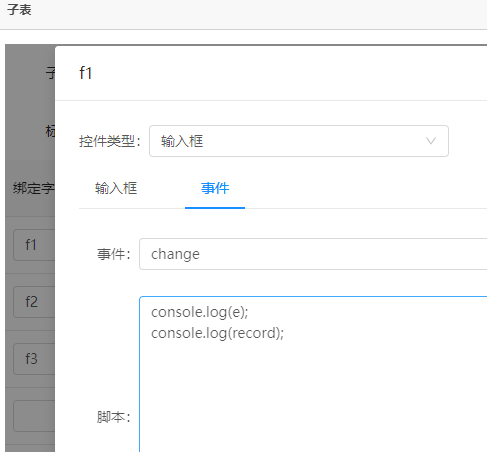Click the 脚本 label
The height and width of the screenshot is (452, 487).
point(113,417)
